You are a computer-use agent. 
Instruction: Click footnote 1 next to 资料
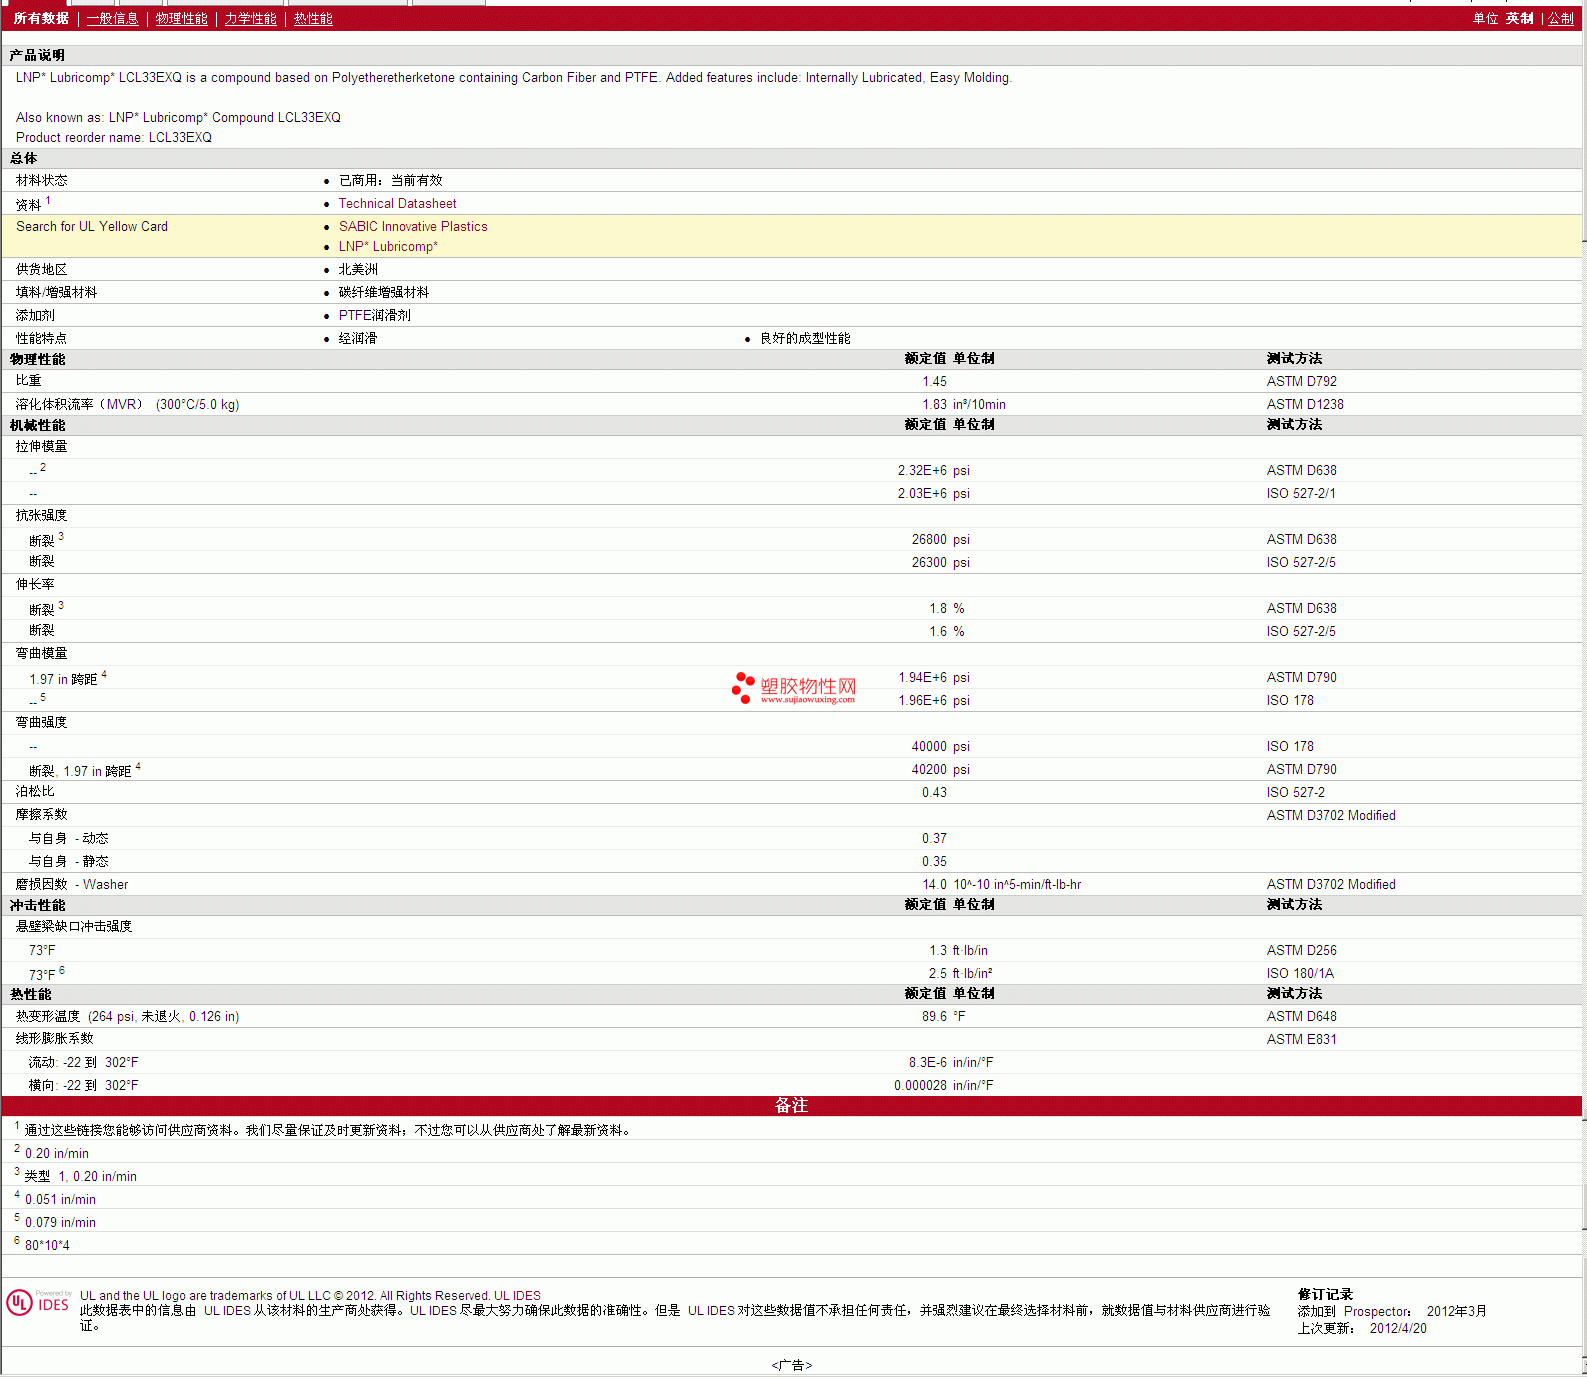click(48, 200)
